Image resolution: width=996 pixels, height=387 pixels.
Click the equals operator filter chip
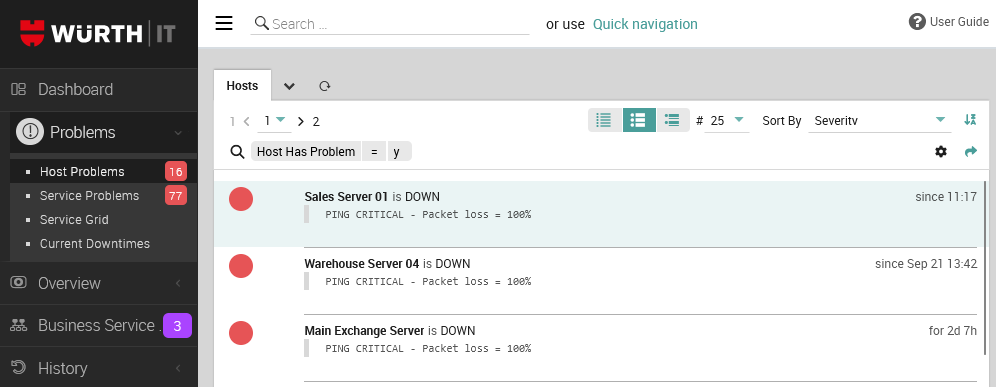tap(374, 152)
